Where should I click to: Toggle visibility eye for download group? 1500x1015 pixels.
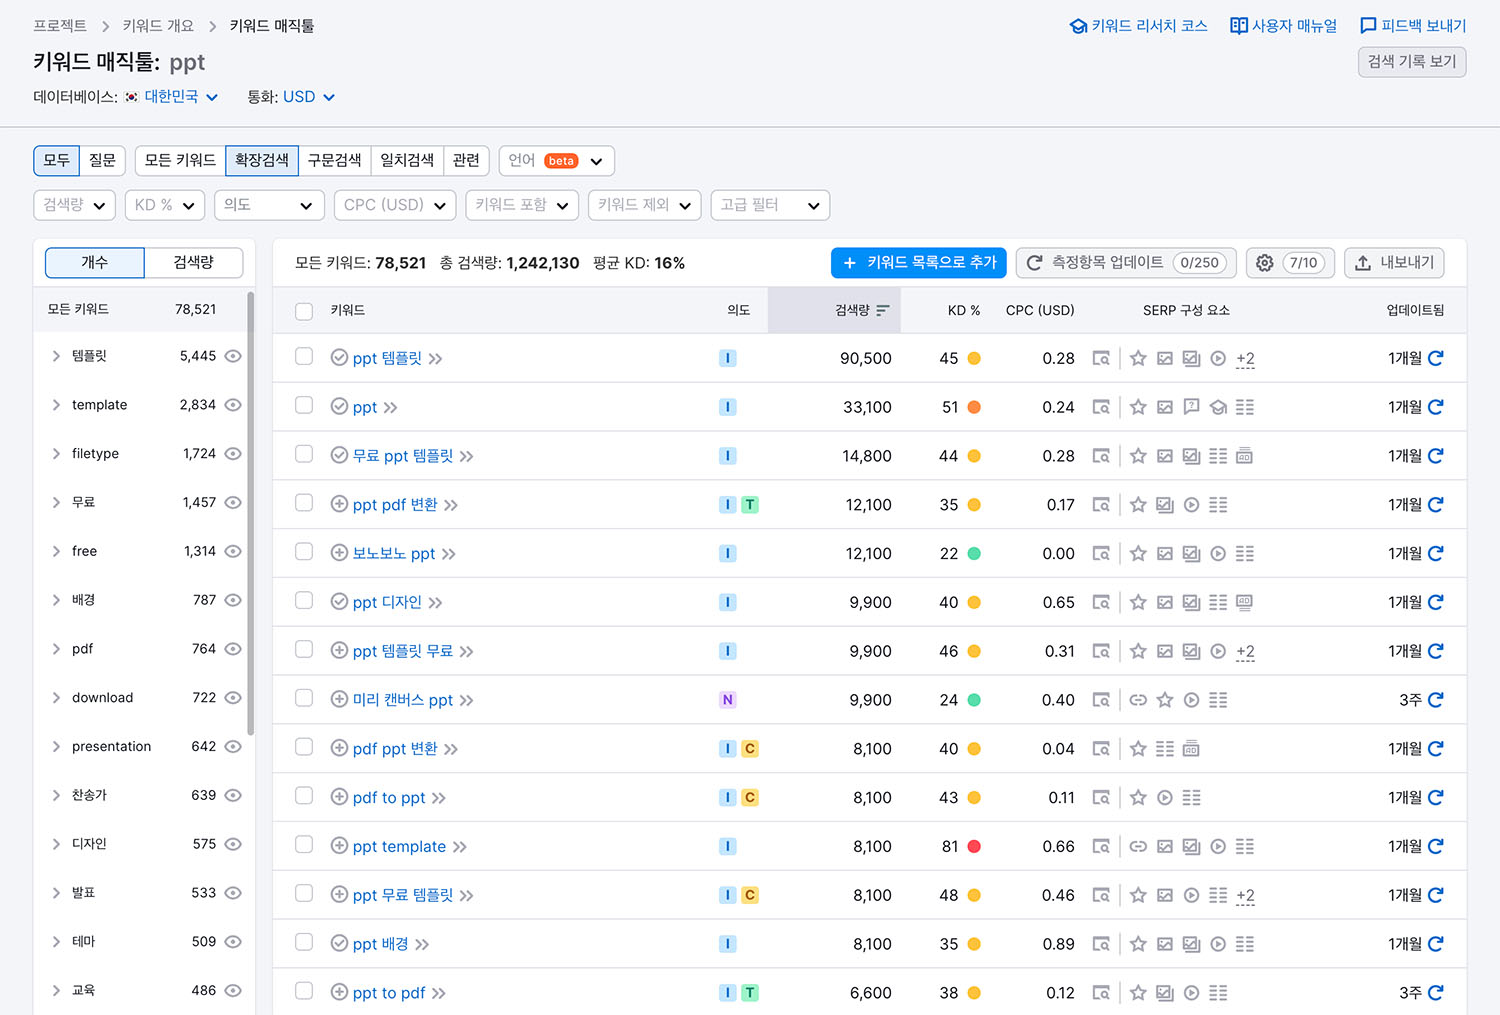(233, 698)
